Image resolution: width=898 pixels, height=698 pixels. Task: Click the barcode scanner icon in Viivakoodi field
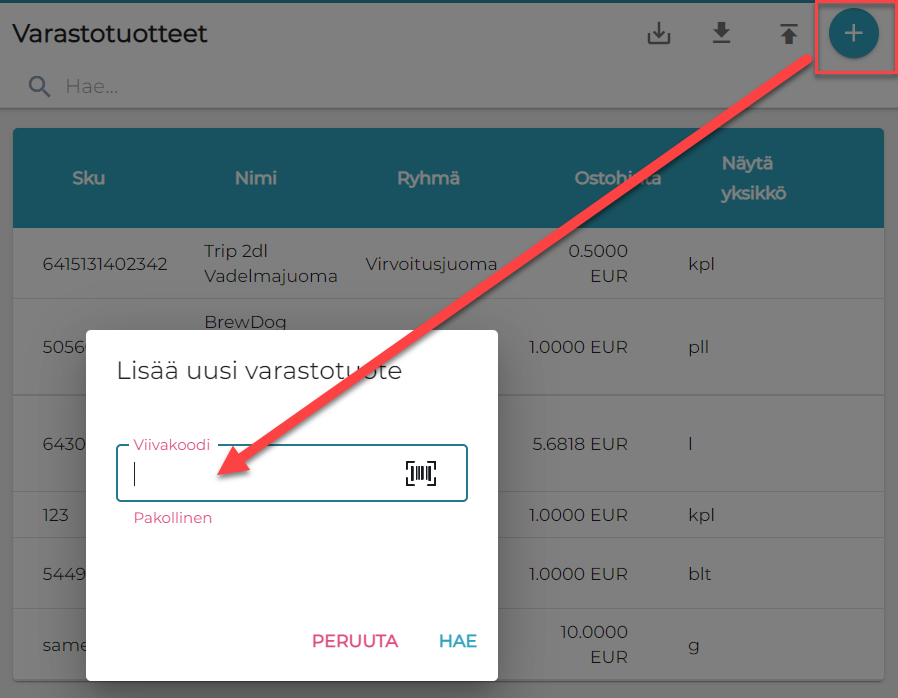pos(421,474)
